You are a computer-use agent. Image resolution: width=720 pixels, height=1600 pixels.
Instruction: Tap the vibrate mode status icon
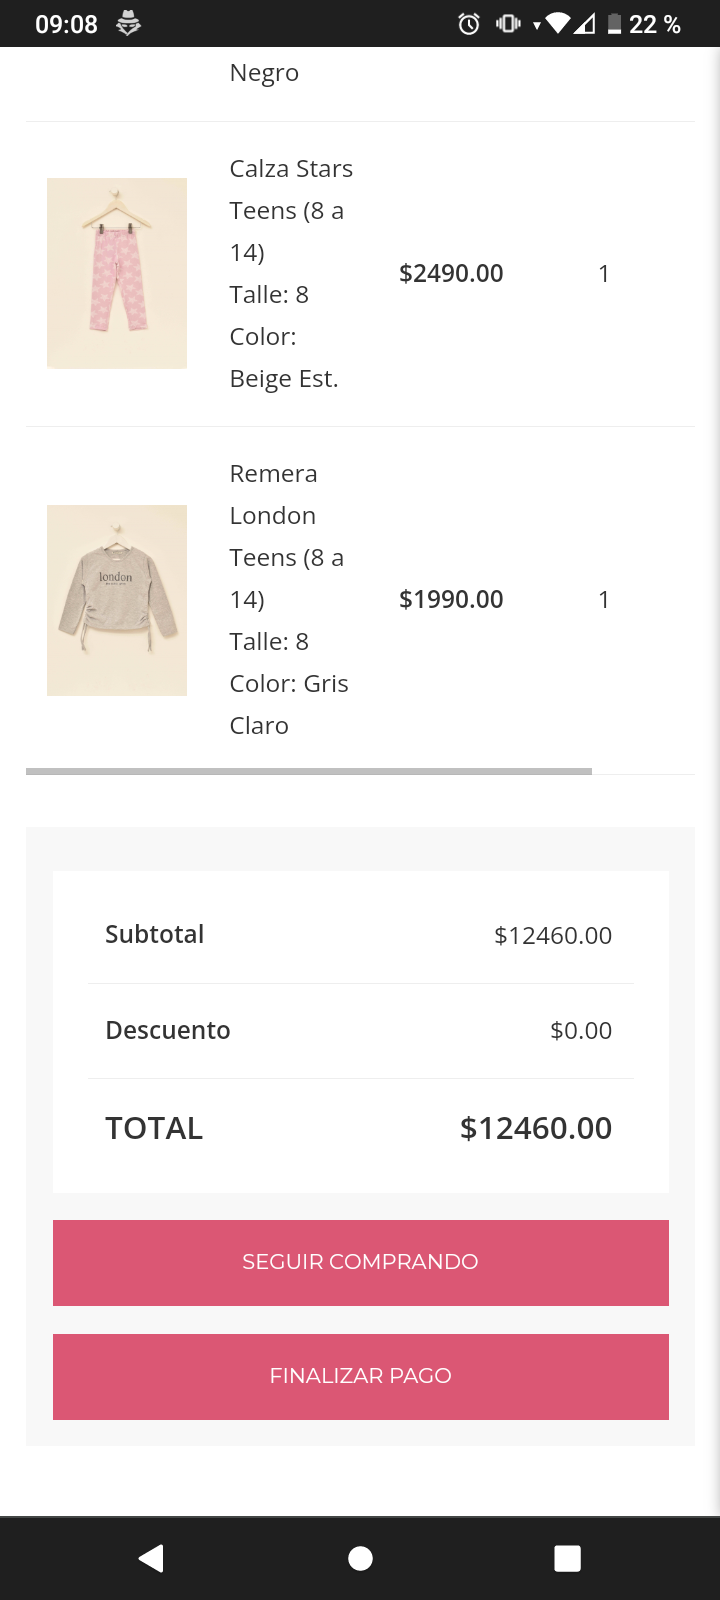508,24
